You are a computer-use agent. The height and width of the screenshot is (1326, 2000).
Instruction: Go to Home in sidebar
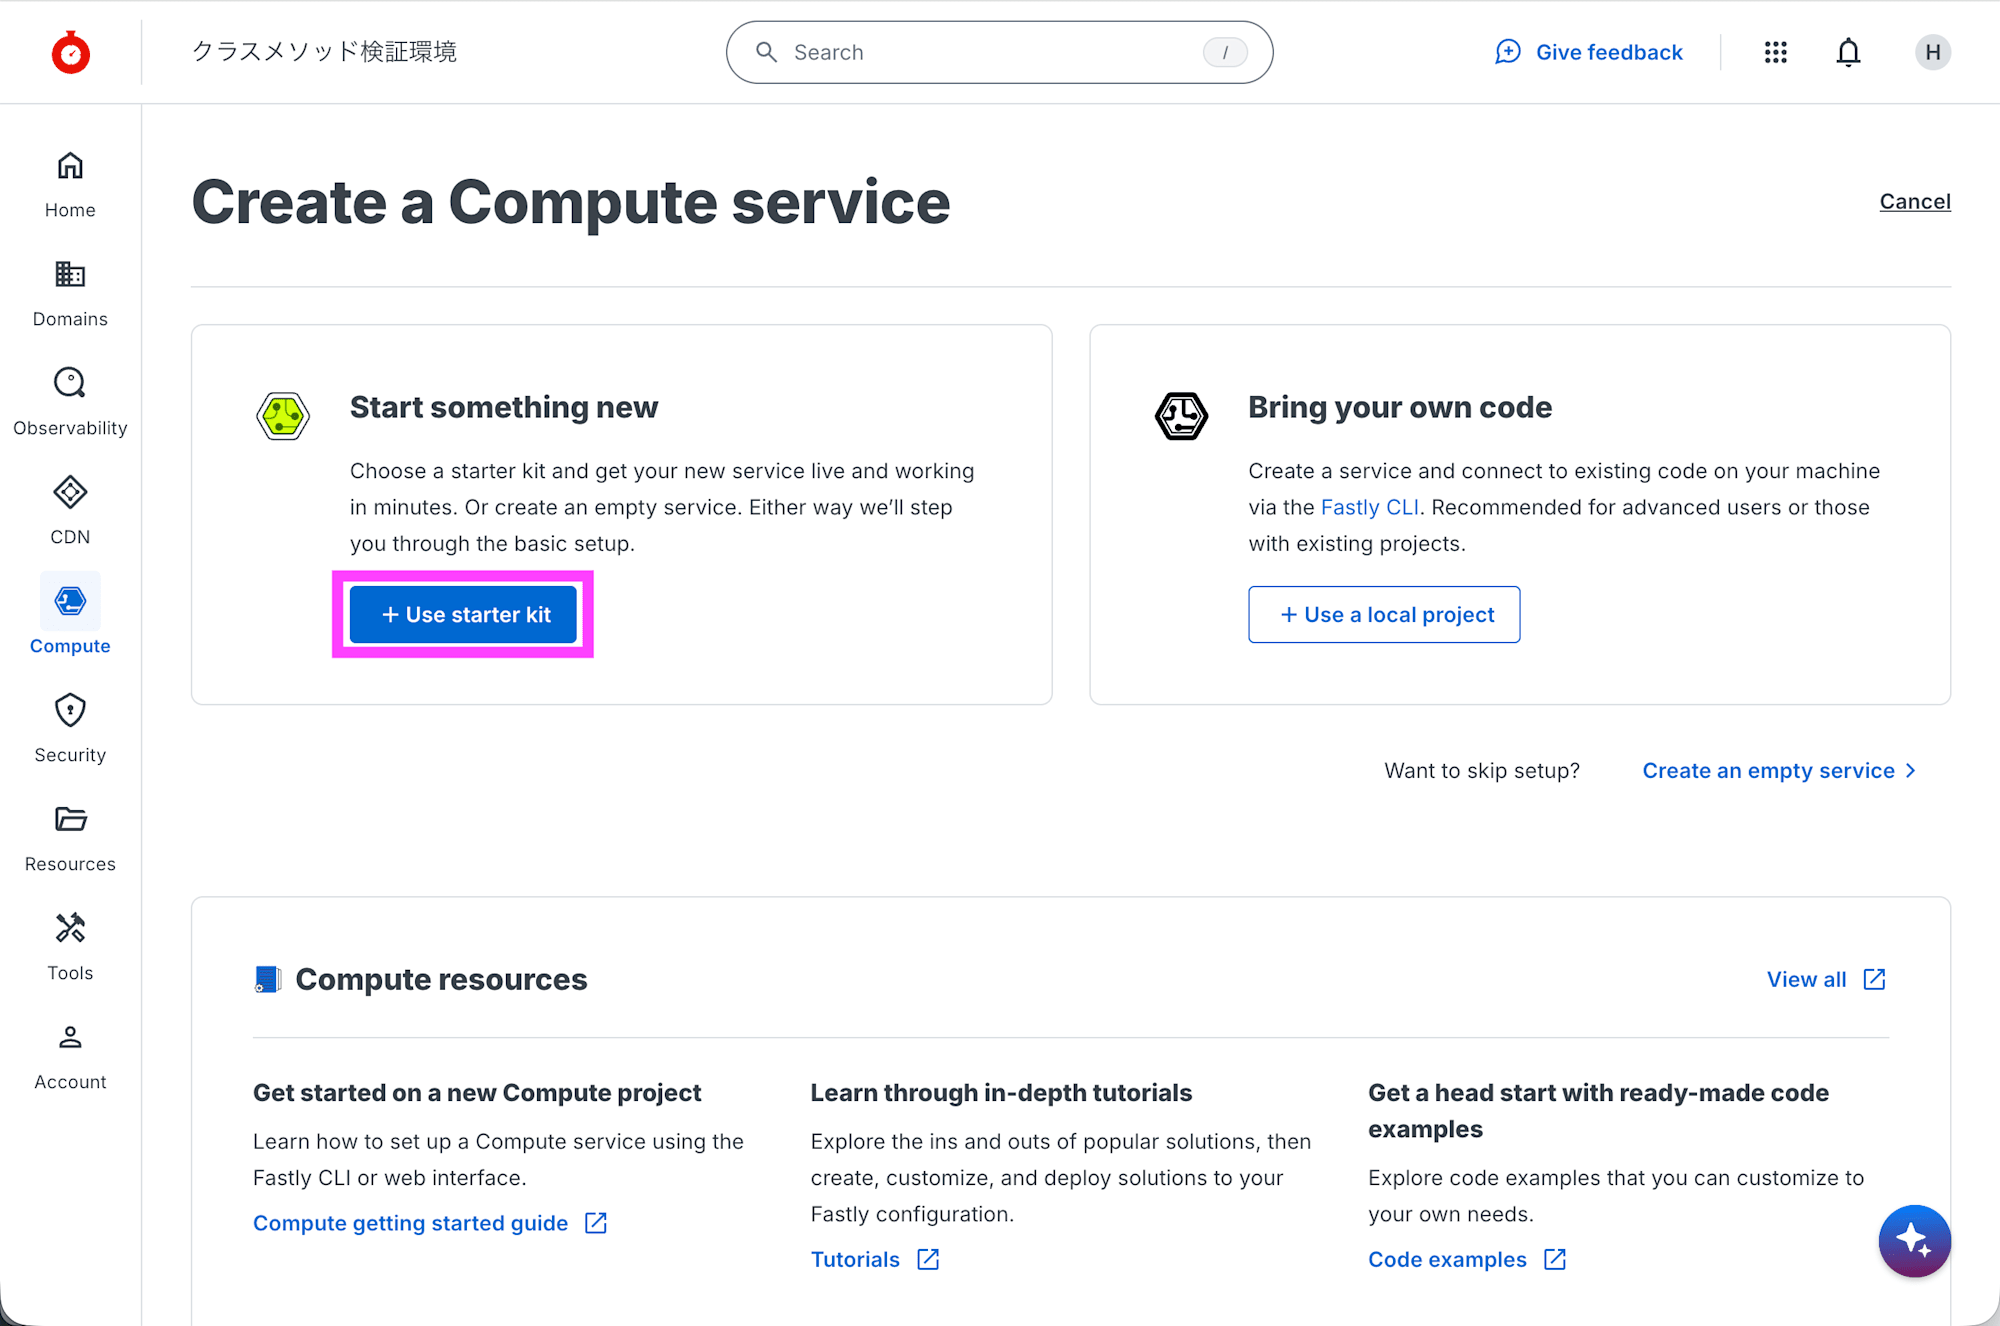[70, 184]
